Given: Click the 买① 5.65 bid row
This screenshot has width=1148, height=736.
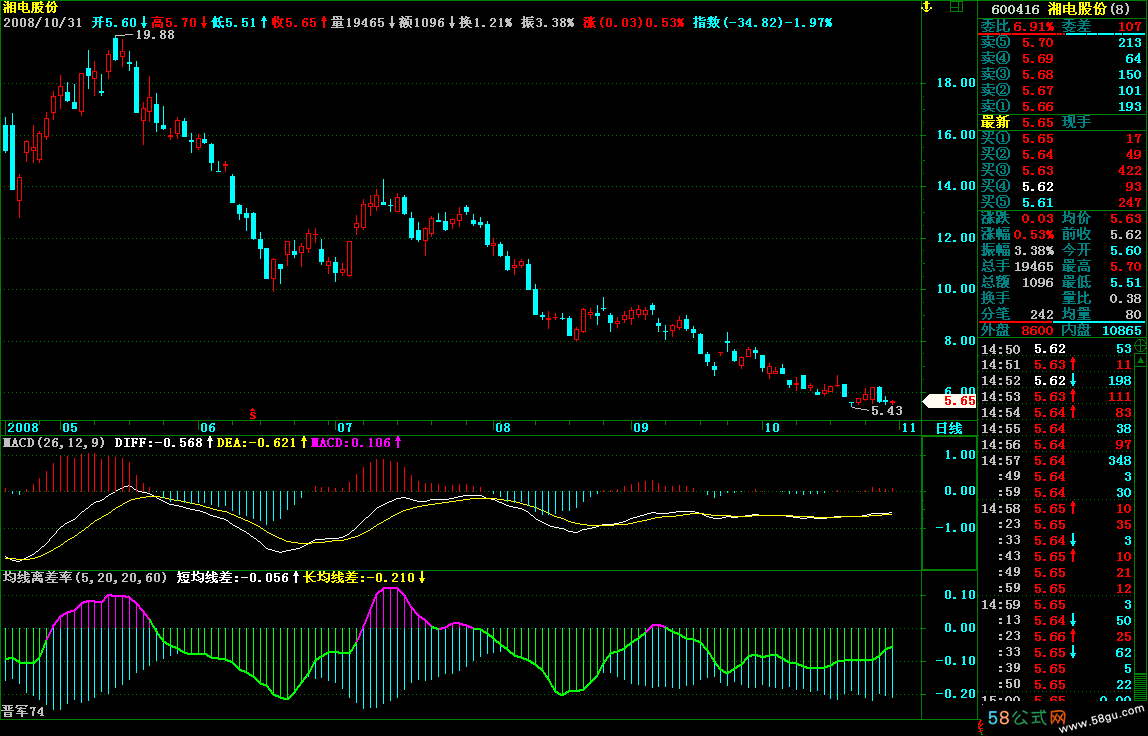Looking at the screenshot, I should (1062, 138).
